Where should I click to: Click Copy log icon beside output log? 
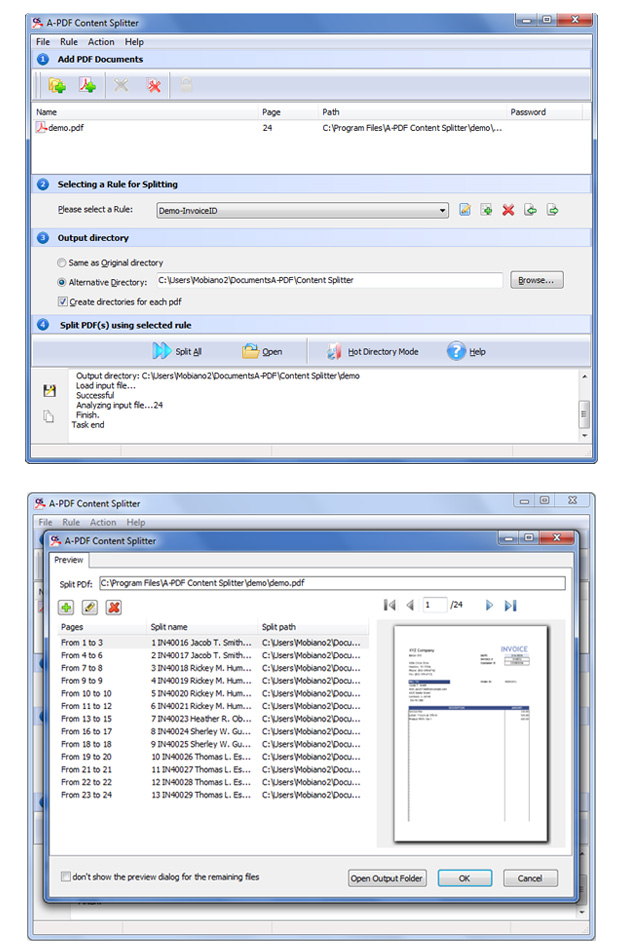(49, 416)
